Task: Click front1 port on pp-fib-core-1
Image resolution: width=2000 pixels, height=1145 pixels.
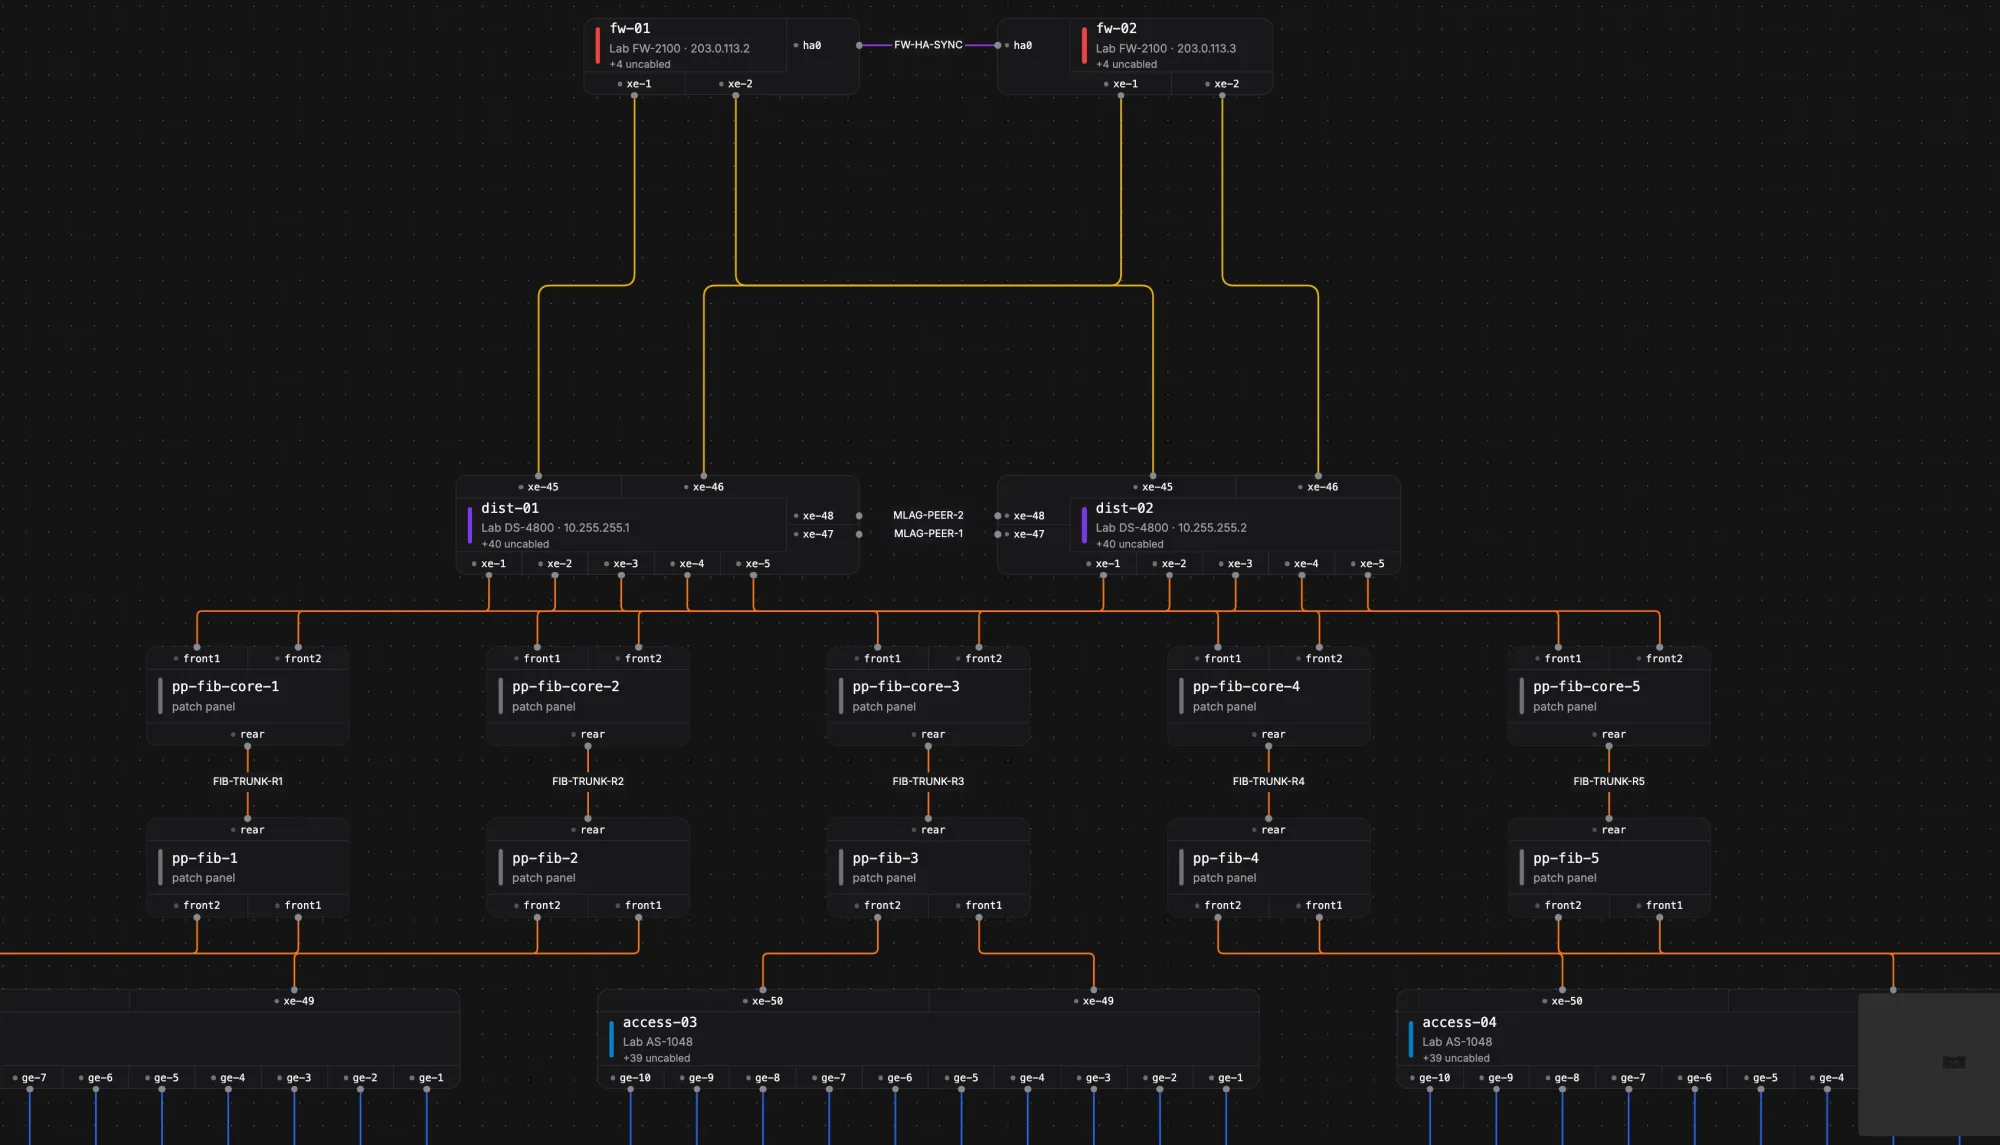Action: pyautogui.click(x=197, y=659)
